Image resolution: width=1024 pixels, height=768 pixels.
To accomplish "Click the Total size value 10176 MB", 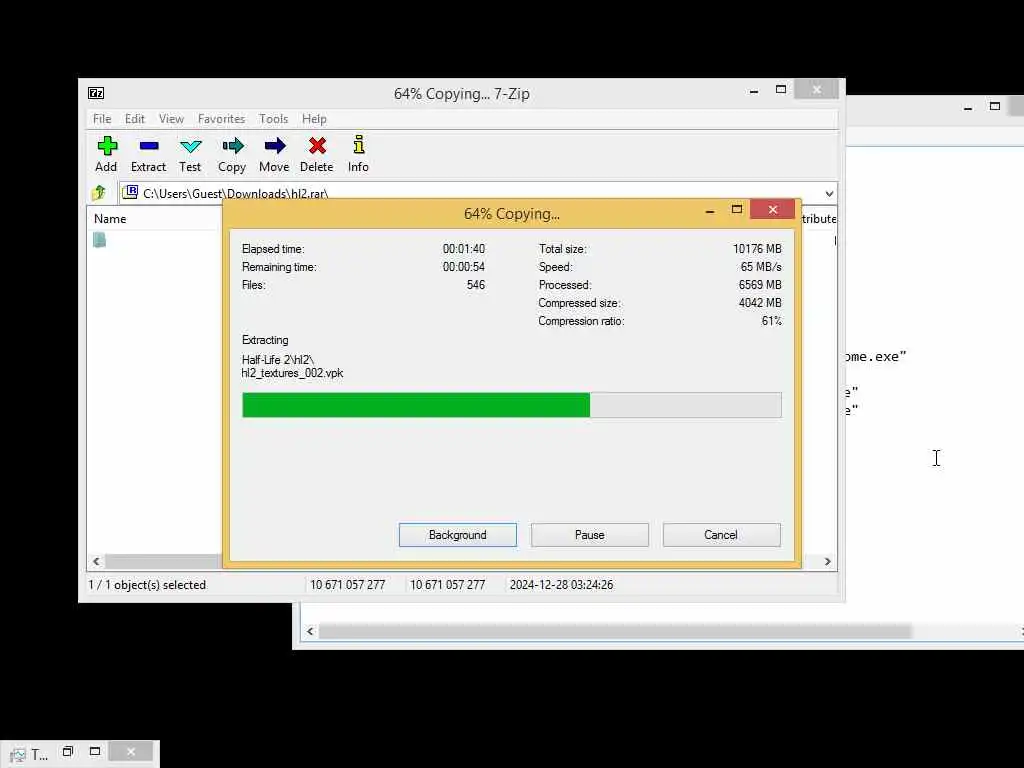I will click(x=757, y=249).
